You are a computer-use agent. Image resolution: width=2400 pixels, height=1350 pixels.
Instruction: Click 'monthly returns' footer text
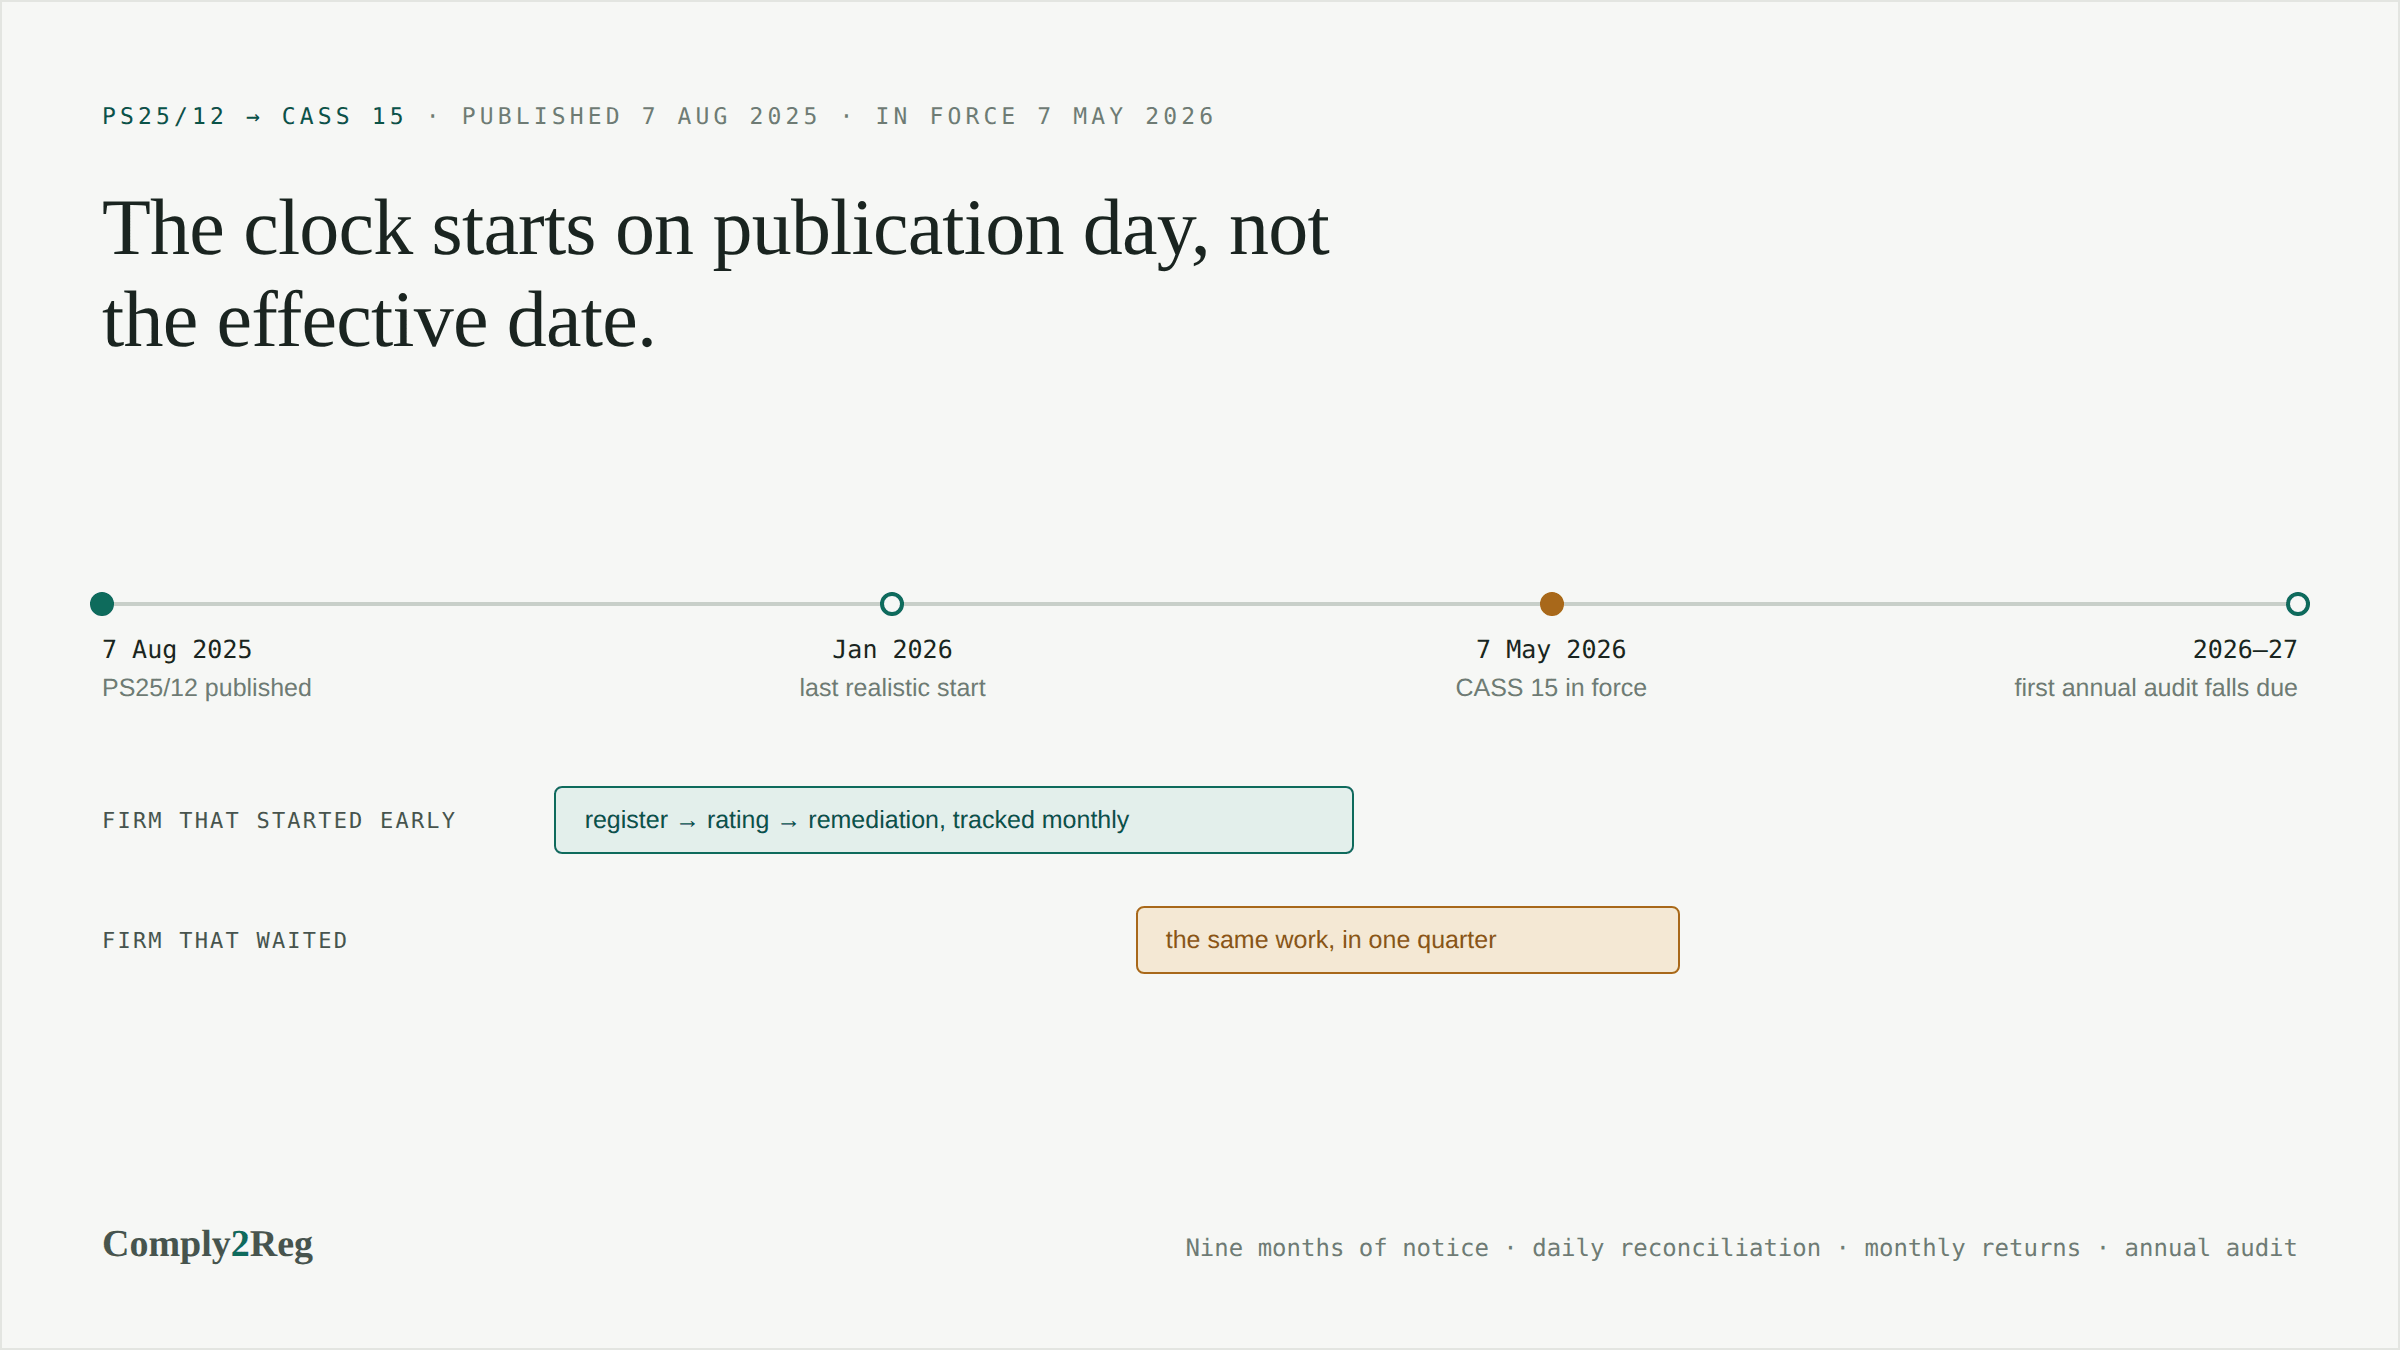coord(1972,1248)
